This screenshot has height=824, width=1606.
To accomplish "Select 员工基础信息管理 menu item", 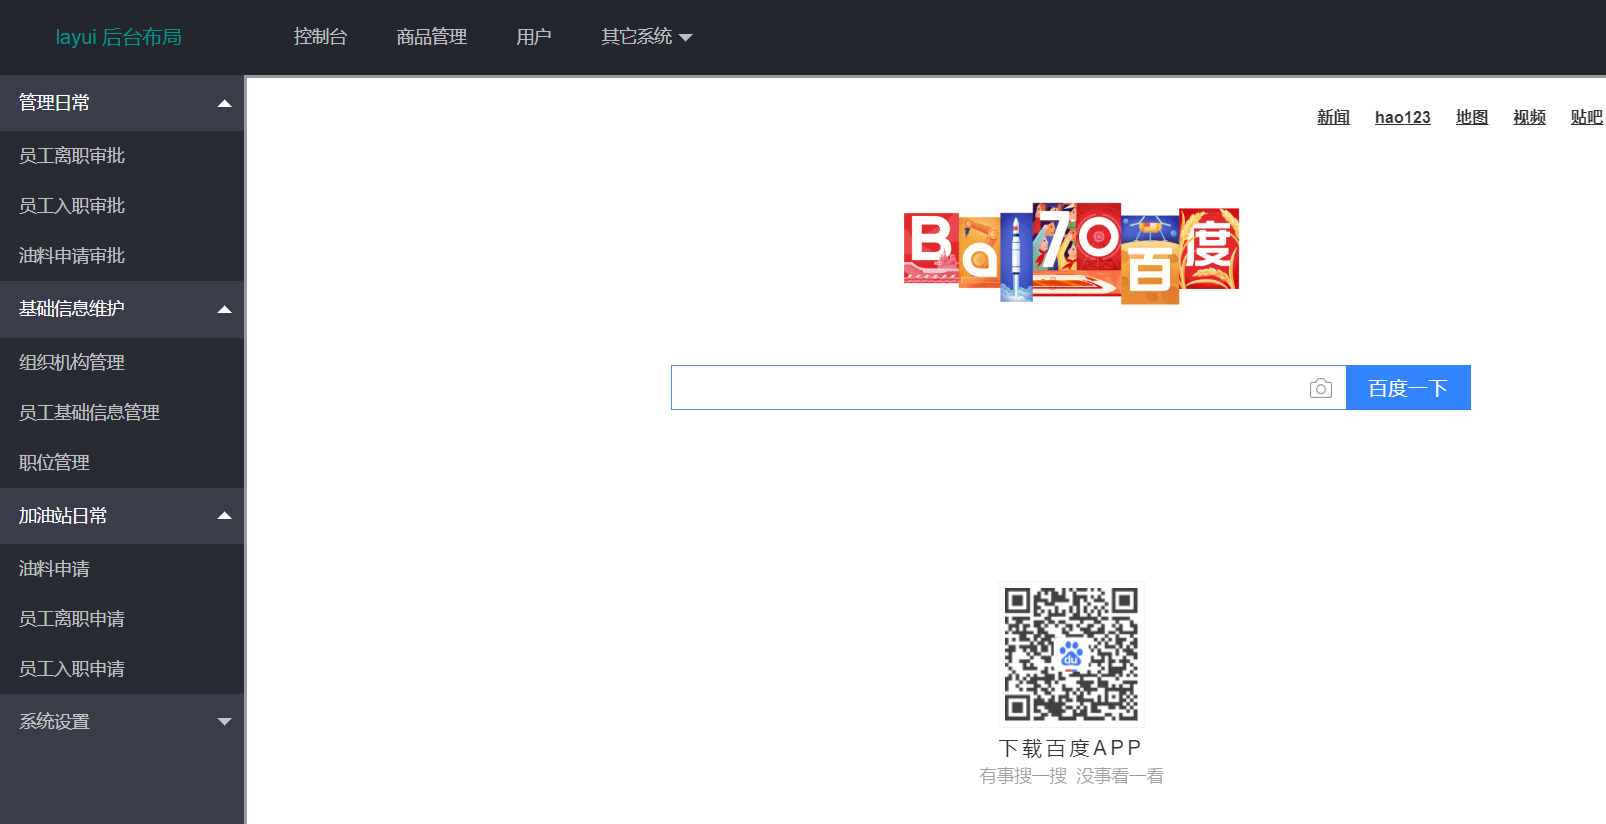I will [122, 412].
